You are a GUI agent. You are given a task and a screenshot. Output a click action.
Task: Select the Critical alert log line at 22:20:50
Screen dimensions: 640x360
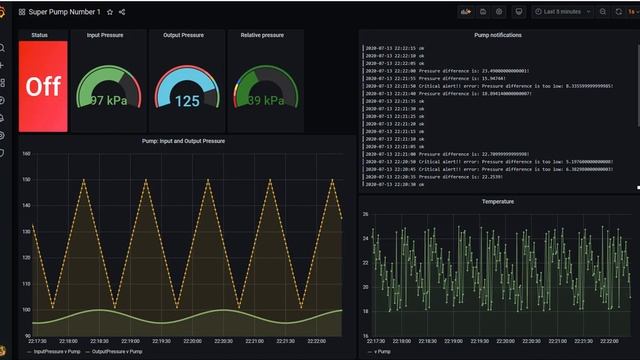point(488,162)
